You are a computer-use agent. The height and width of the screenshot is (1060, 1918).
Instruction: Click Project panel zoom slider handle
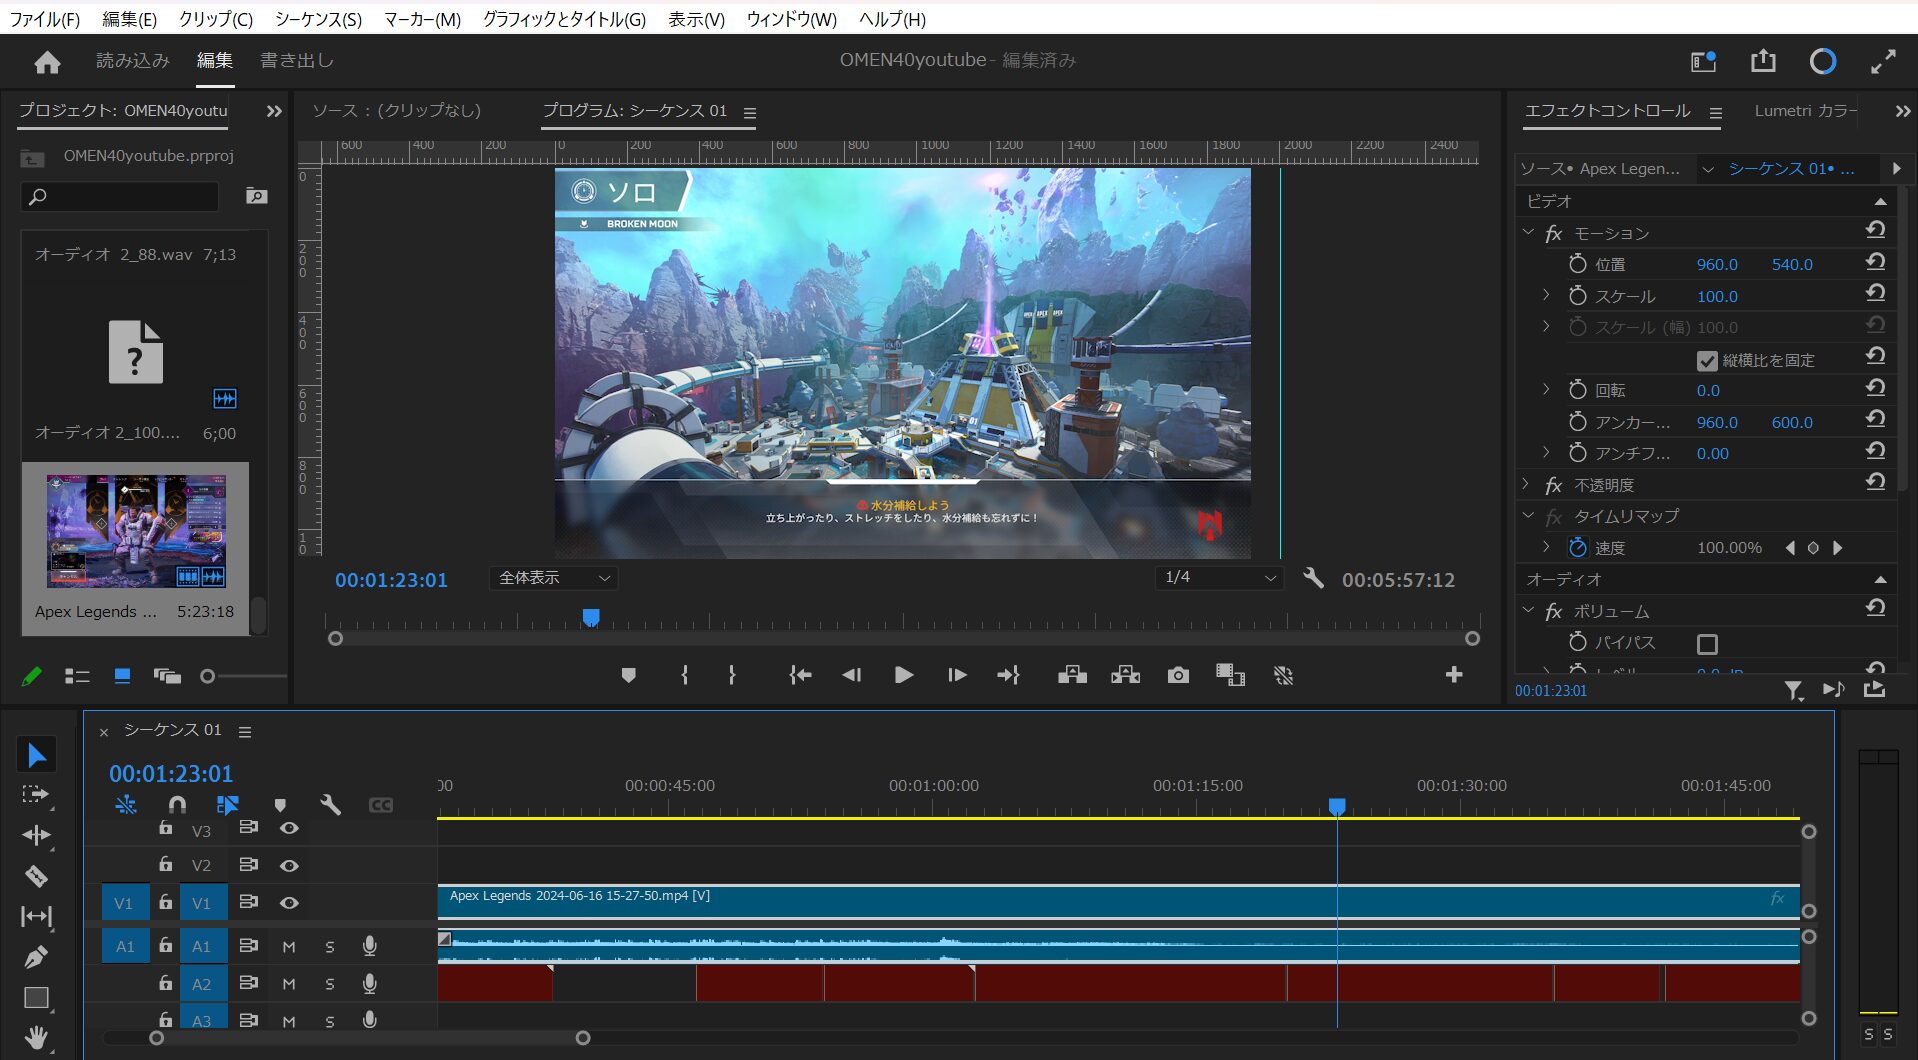click(208, 677)
